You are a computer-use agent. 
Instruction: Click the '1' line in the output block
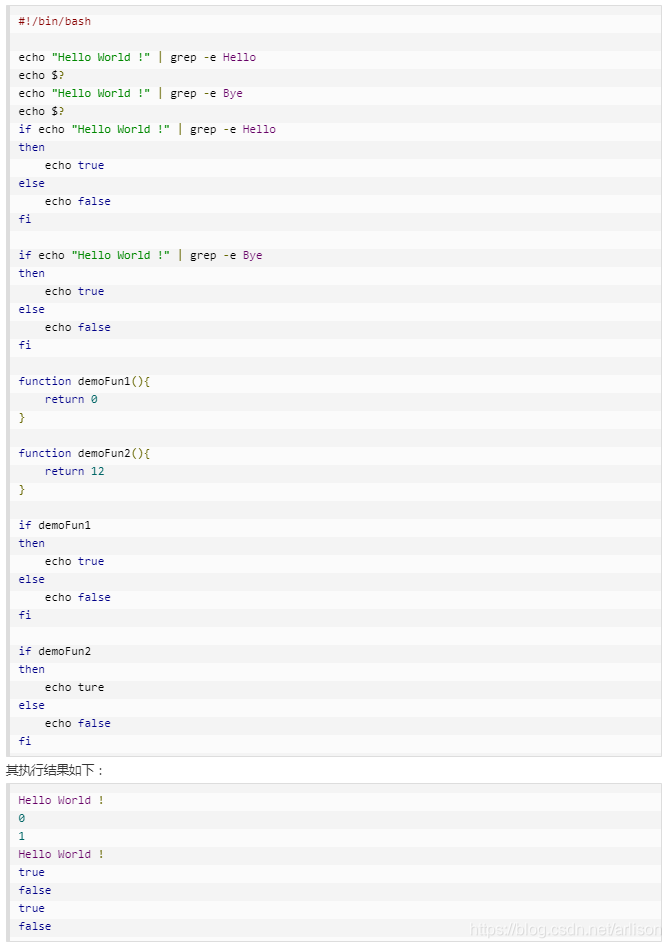click(22, 836)
